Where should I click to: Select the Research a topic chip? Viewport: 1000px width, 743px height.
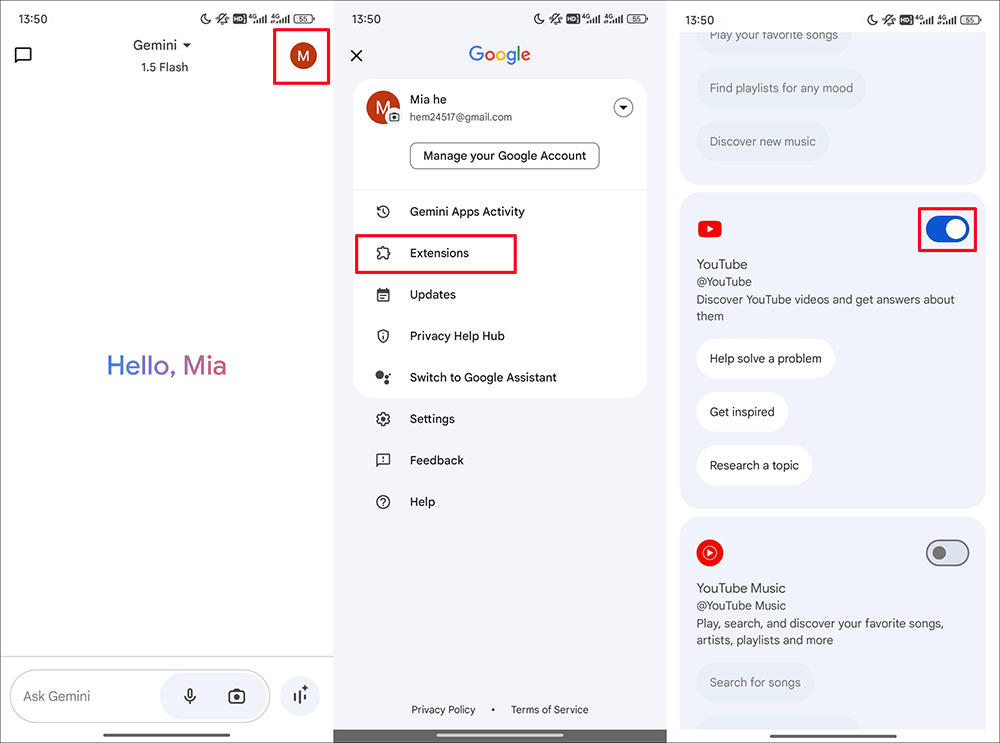pos(754,466)
